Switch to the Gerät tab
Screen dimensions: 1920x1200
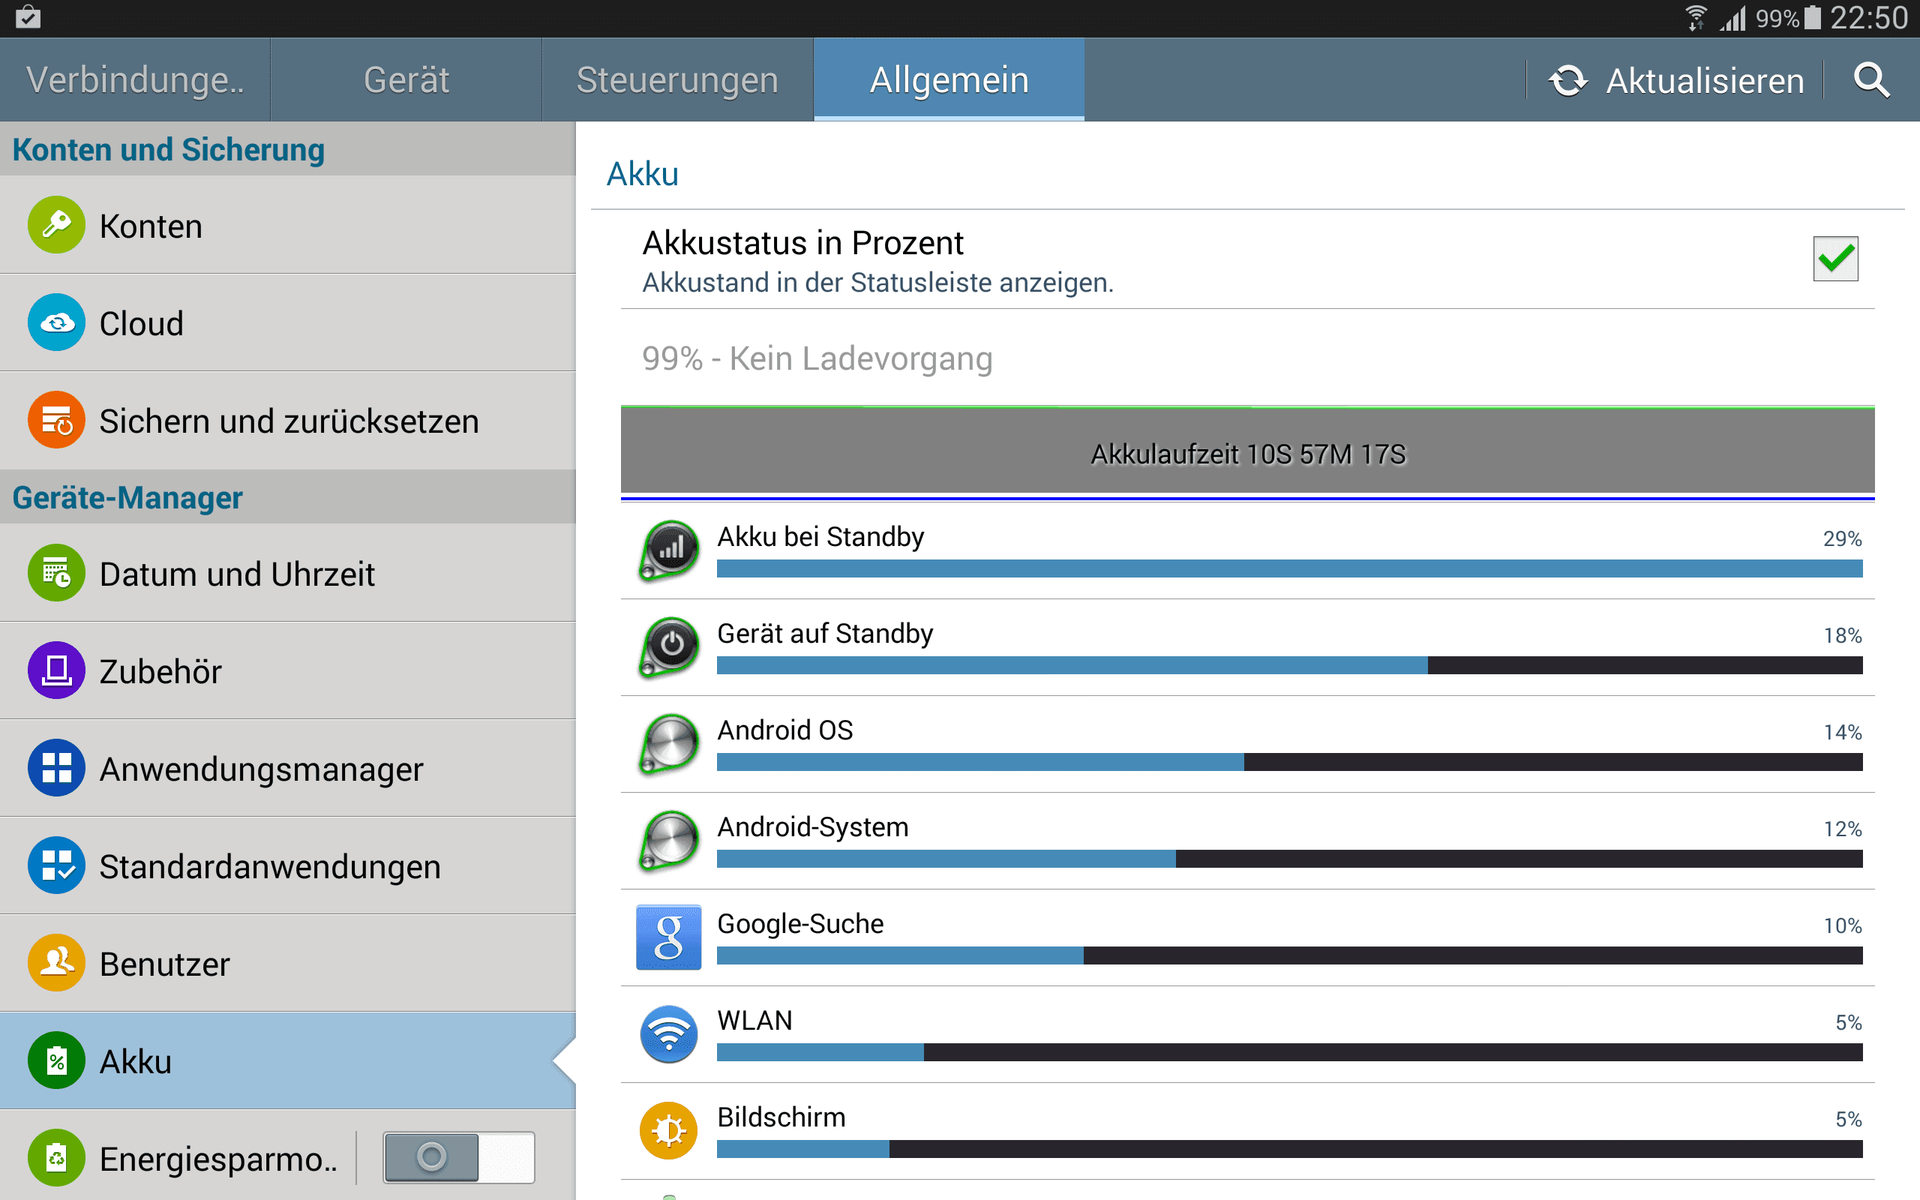[x=406, y=80]
